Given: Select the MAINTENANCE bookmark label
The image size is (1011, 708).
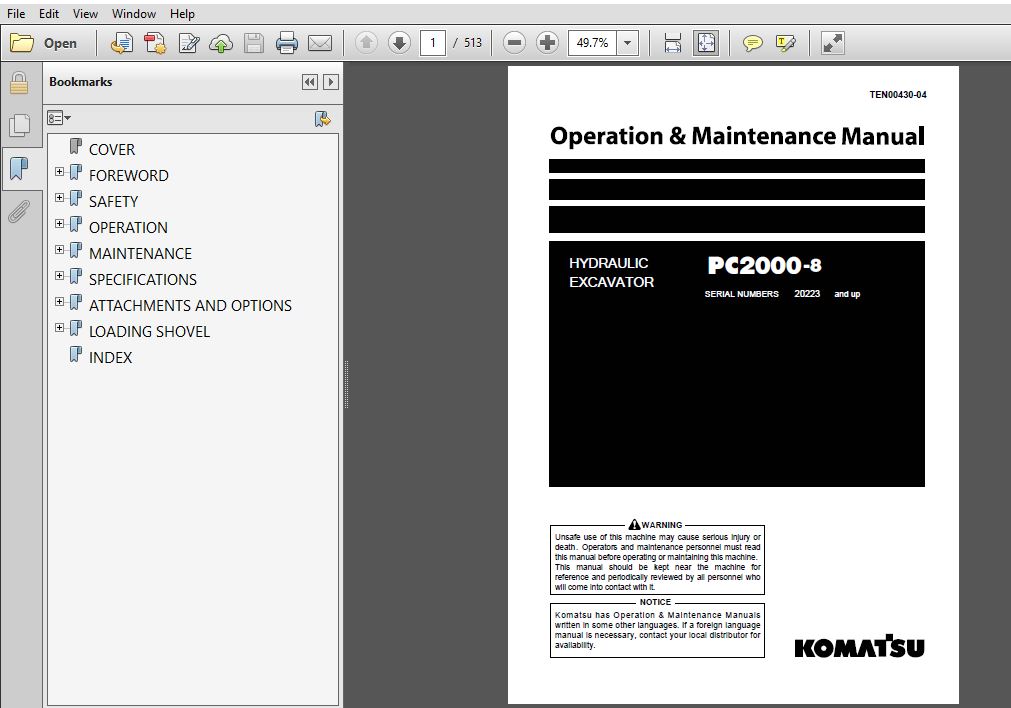Looking at the screenshot, I should point(141,254).
